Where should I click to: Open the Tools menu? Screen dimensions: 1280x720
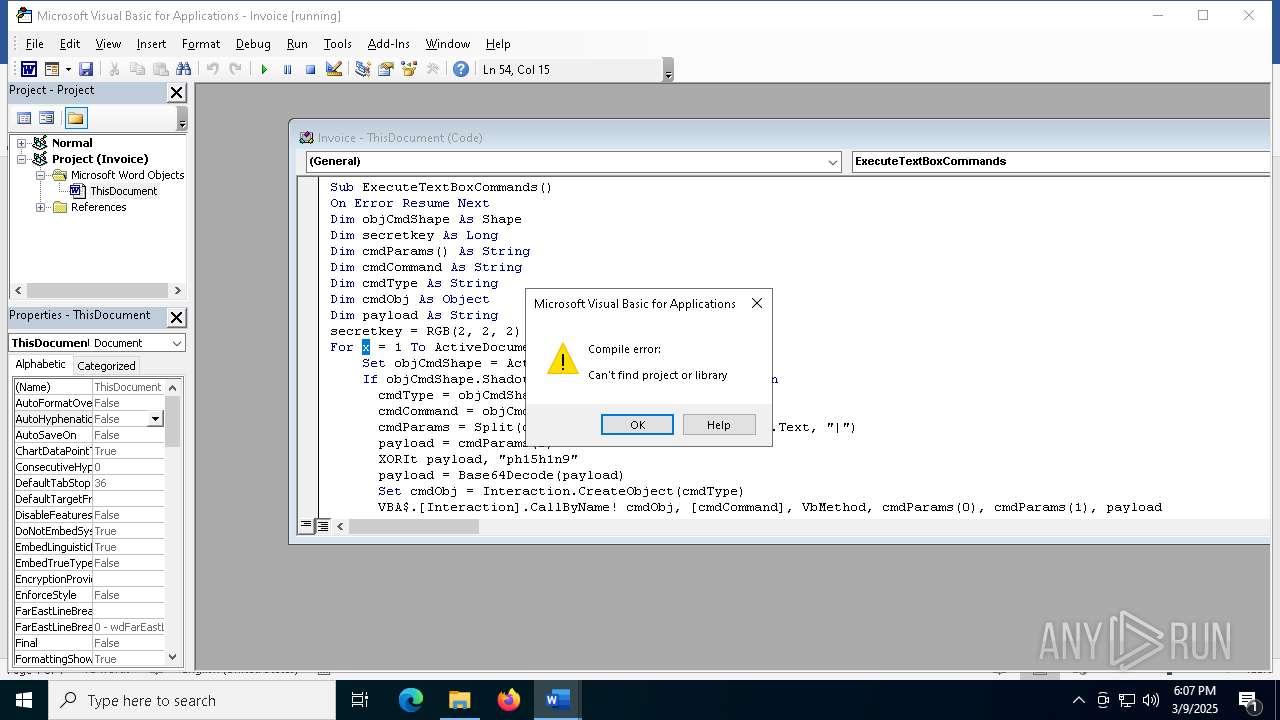[x=338, y=44]
